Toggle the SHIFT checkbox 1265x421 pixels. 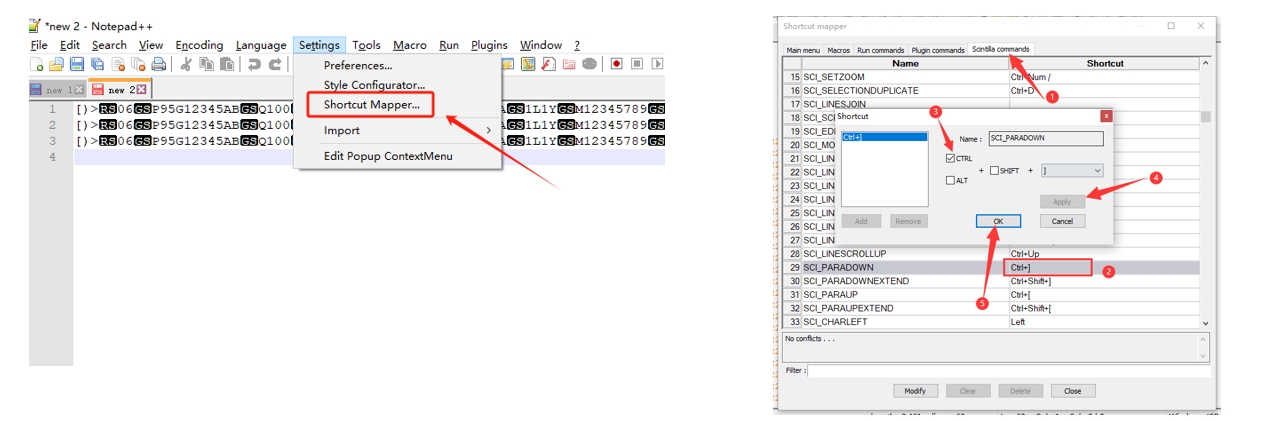tap(994, 171)
